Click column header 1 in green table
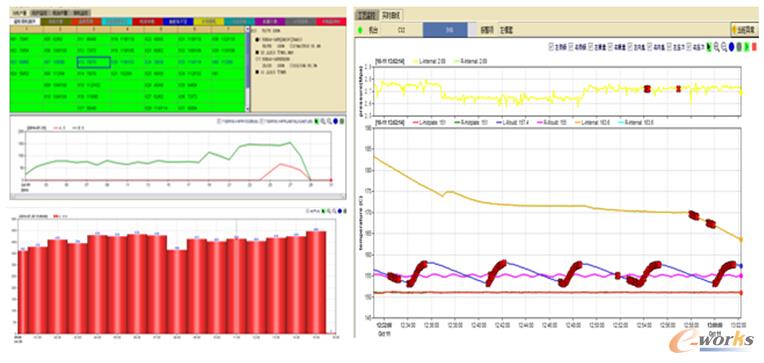 pos(26,29)
